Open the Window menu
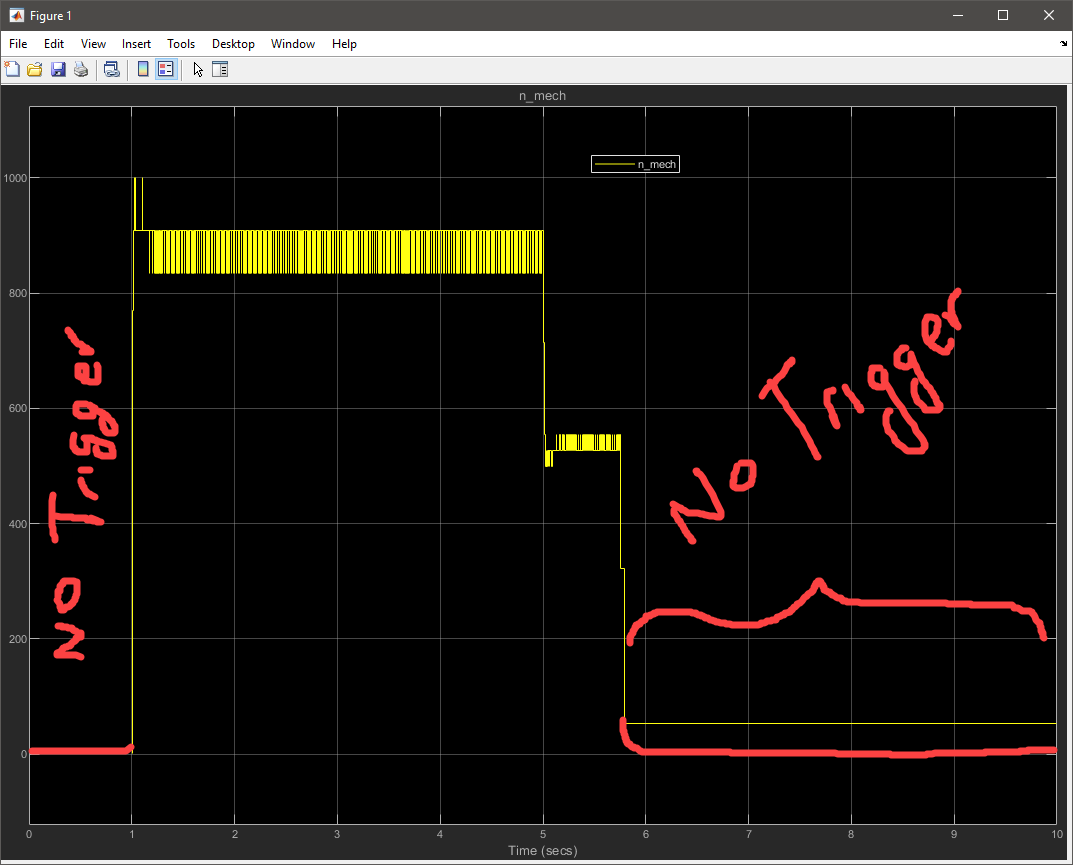 pyautogui.click(x=293, y=44)
